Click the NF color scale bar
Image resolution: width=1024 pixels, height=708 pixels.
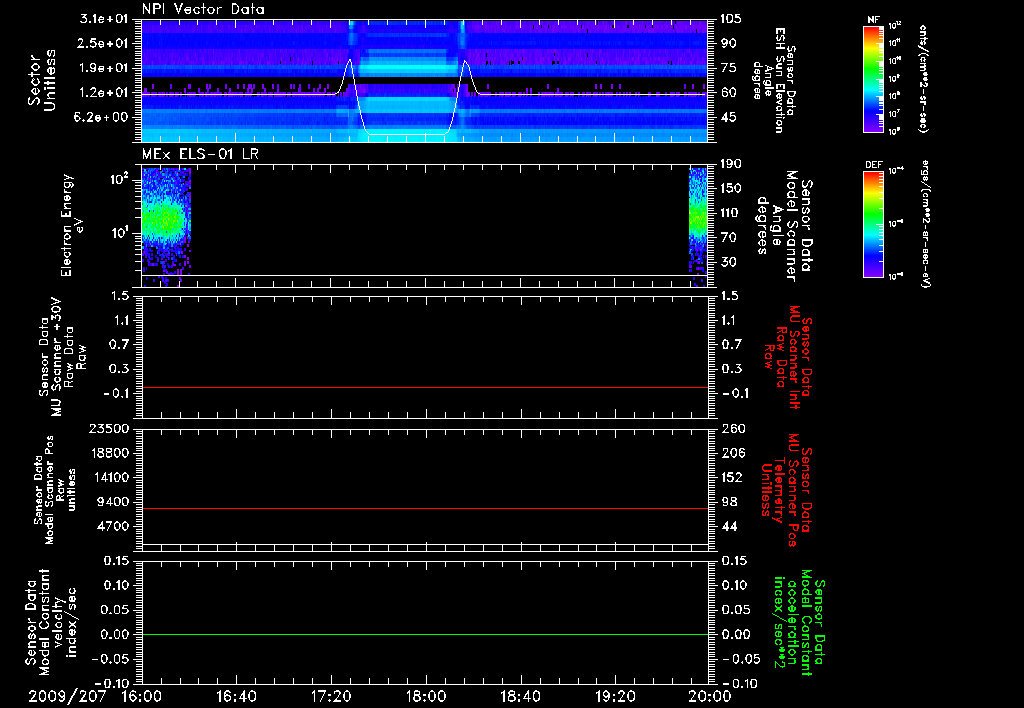[873, 79]
